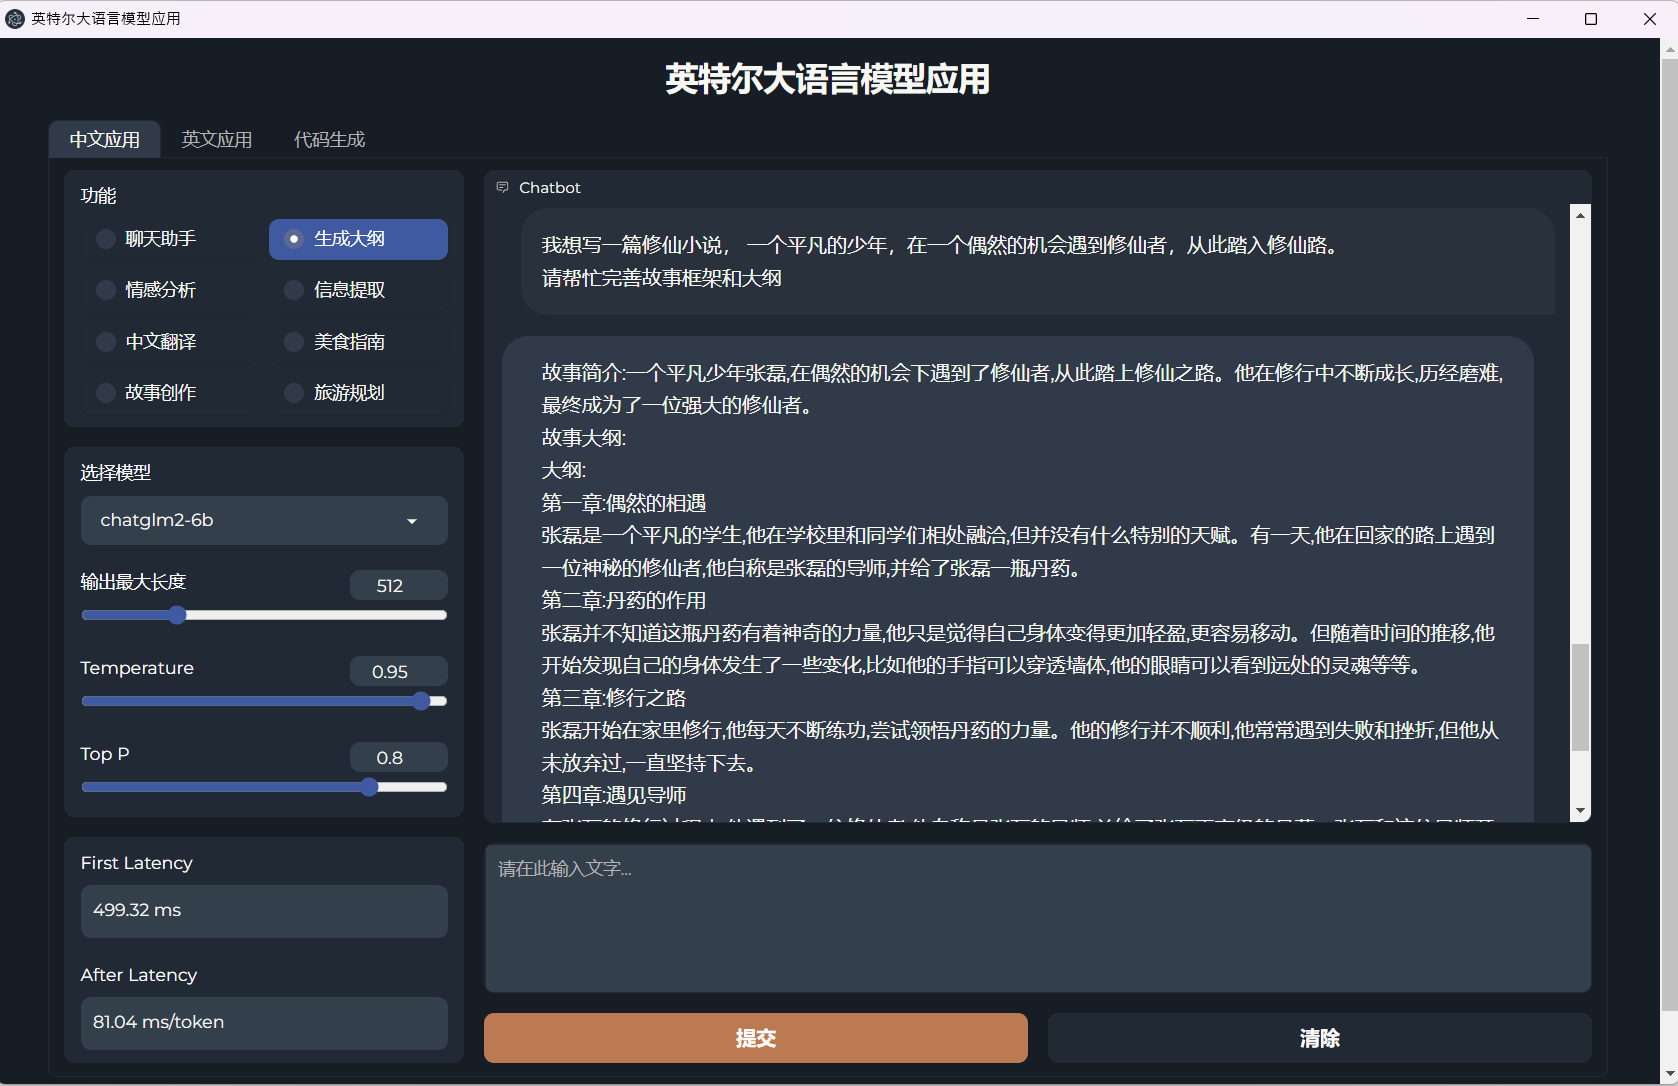1678x1086 pixels.
Task: Click the Chatbot label icon
Action: point(503,188)
